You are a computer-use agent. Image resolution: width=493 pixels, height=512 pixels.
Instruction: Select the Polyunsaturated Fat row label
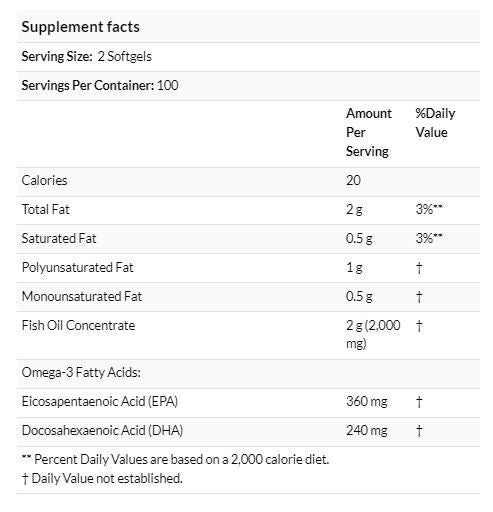click(77, 268)
